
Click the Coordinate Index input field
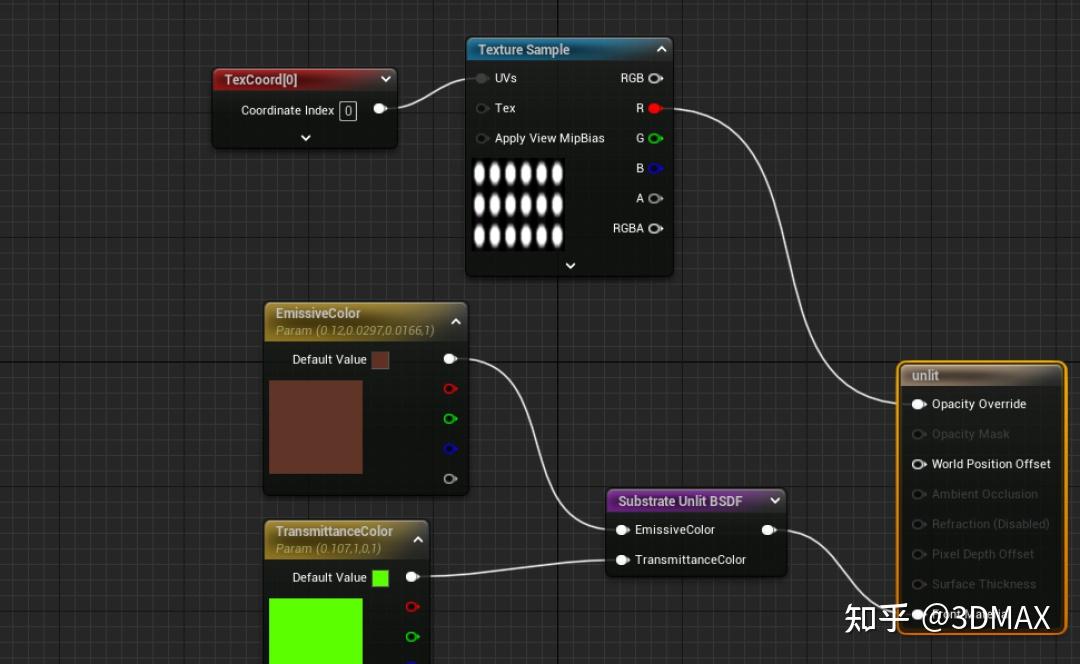(348, 111)
